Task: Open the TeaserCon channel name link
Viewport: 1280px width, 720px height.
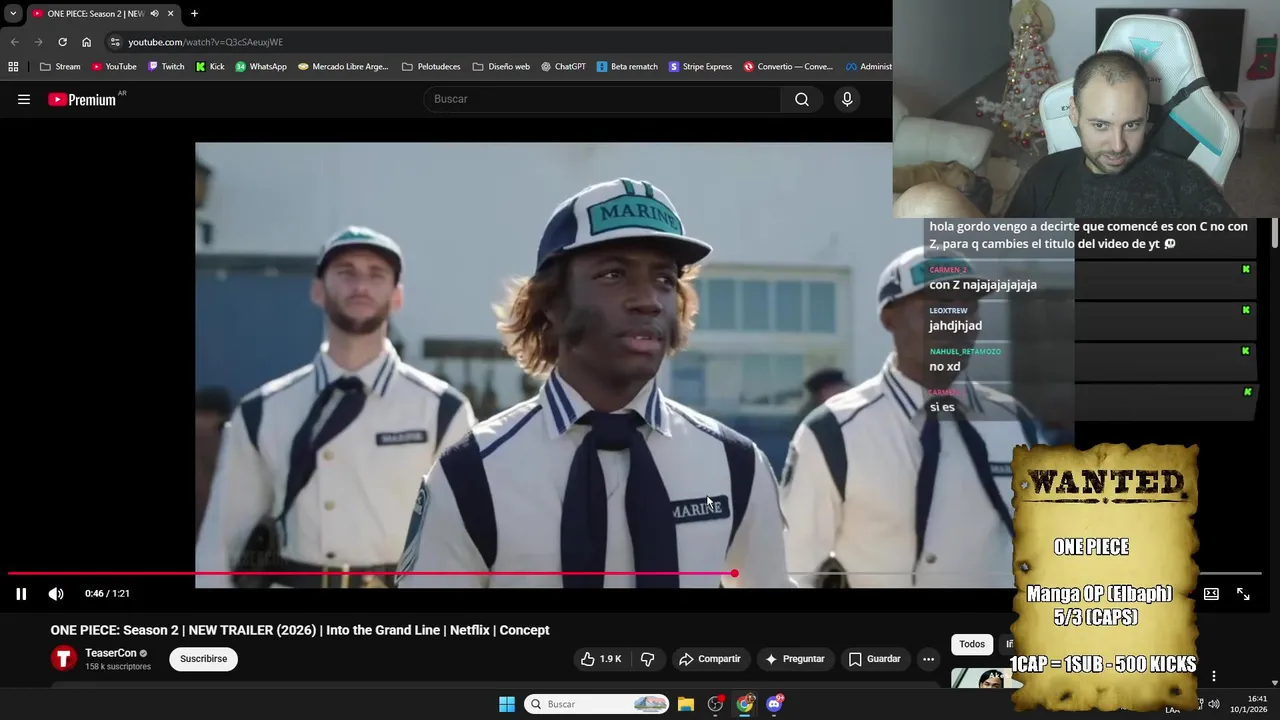Action: pyautogui.click(x=110, y=653)
